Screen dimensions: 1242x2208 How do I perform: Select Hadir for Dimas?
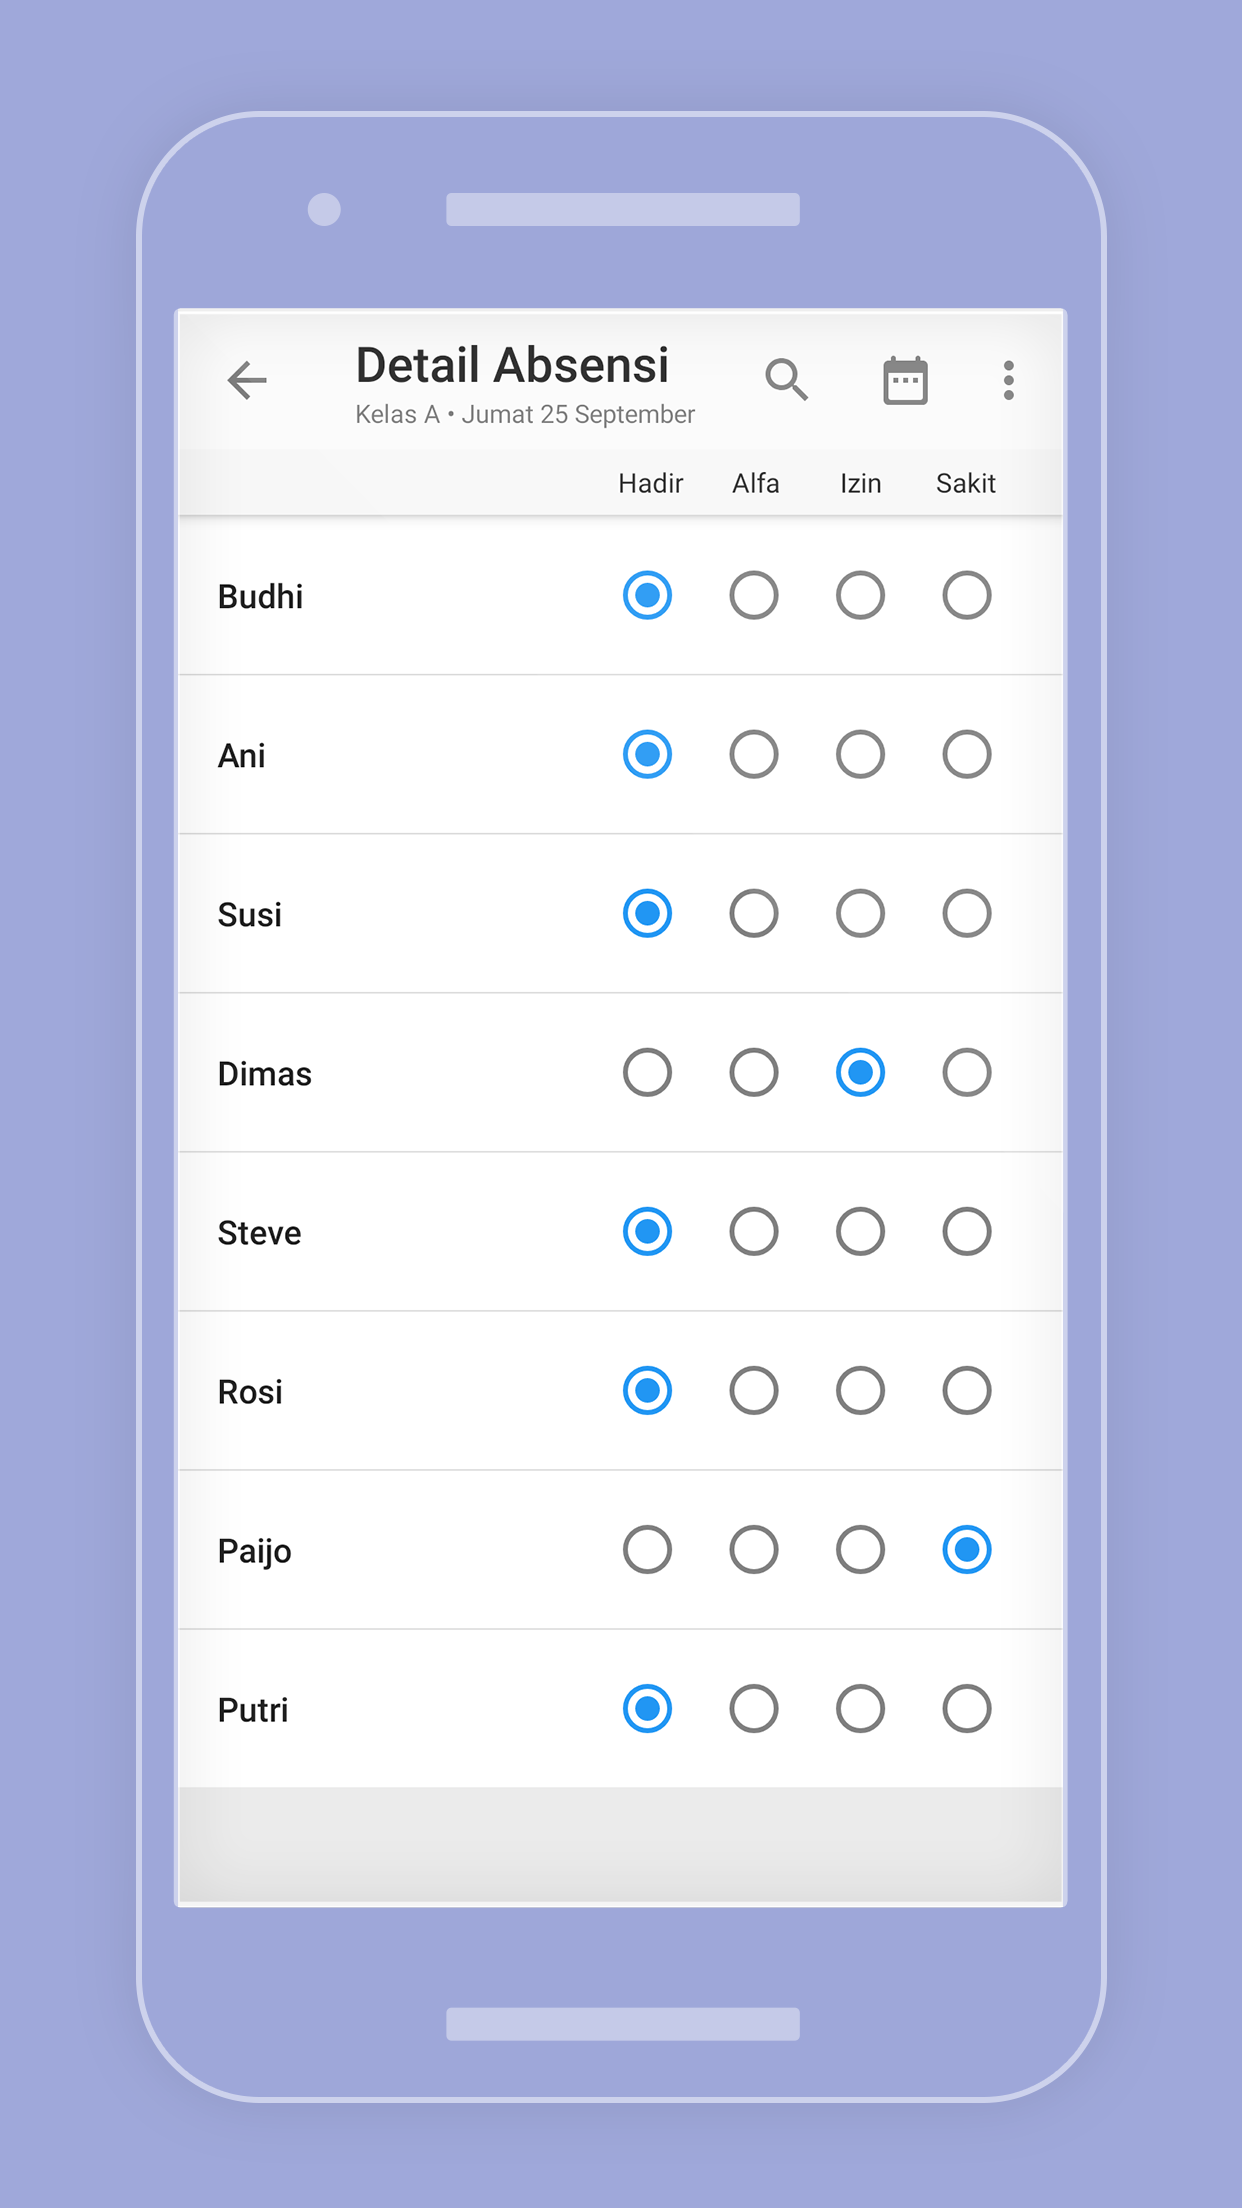point(647,1073)
